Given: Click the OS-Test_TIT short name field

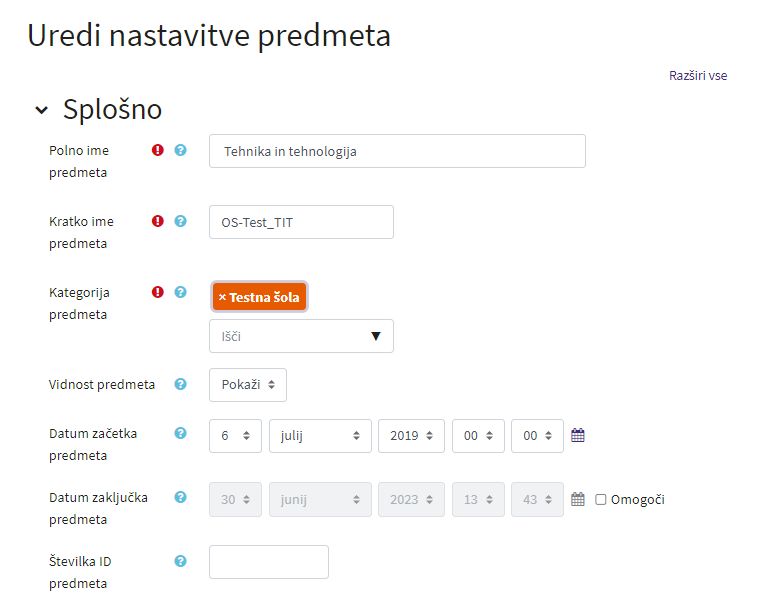Looking at the screenshot, I should click(301, 222).
